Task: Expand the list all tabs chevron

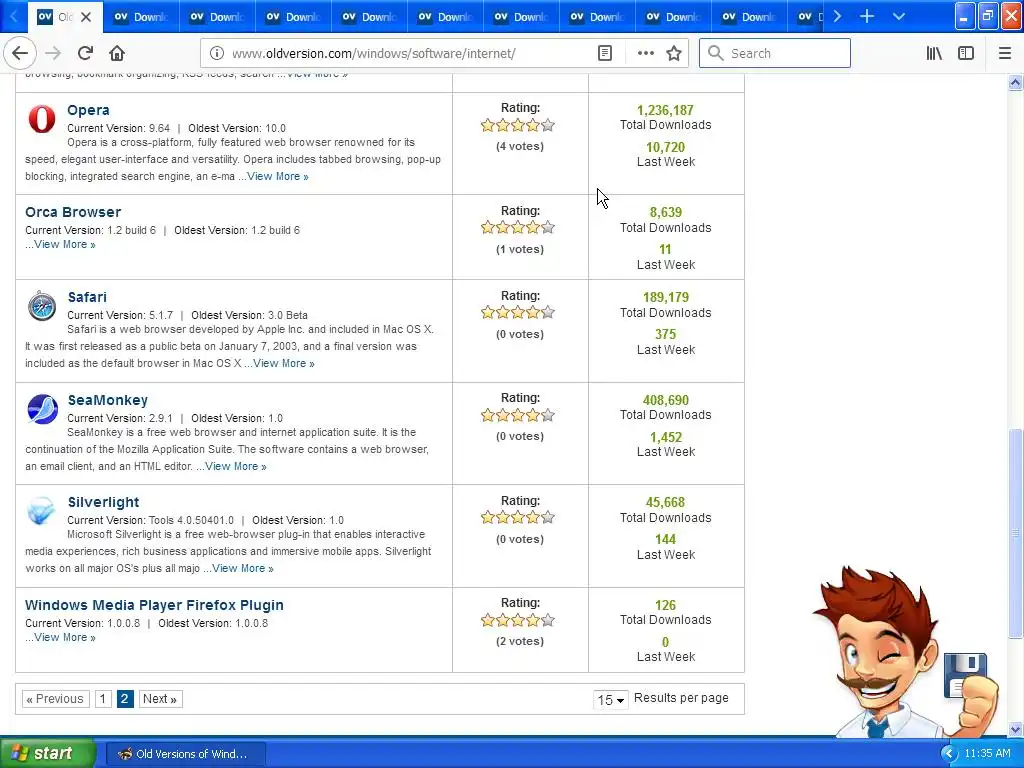Action: coord(899,16)
